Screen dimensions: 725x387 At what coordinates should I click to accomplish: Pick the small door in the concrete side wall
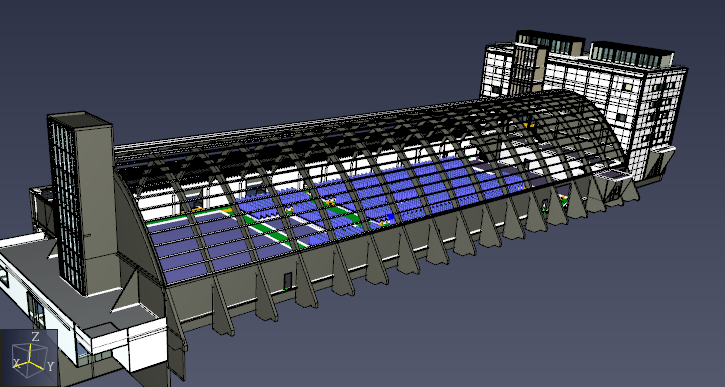pos(288,280)
